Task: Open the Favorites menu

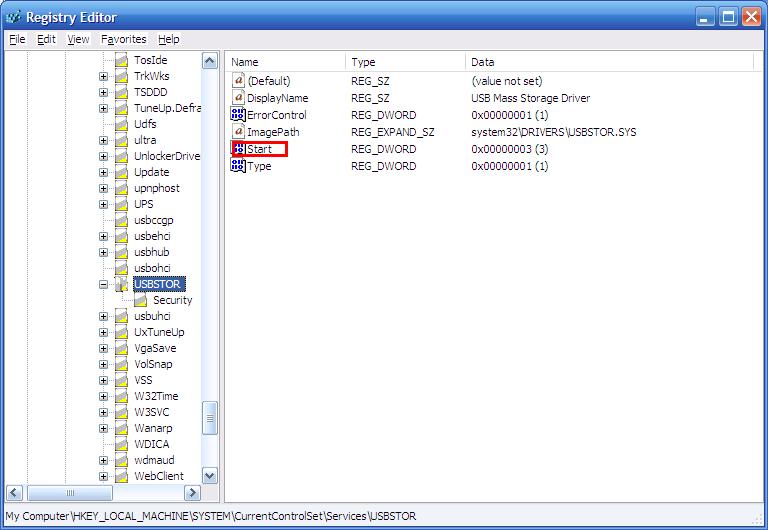Action: point(123,39)
